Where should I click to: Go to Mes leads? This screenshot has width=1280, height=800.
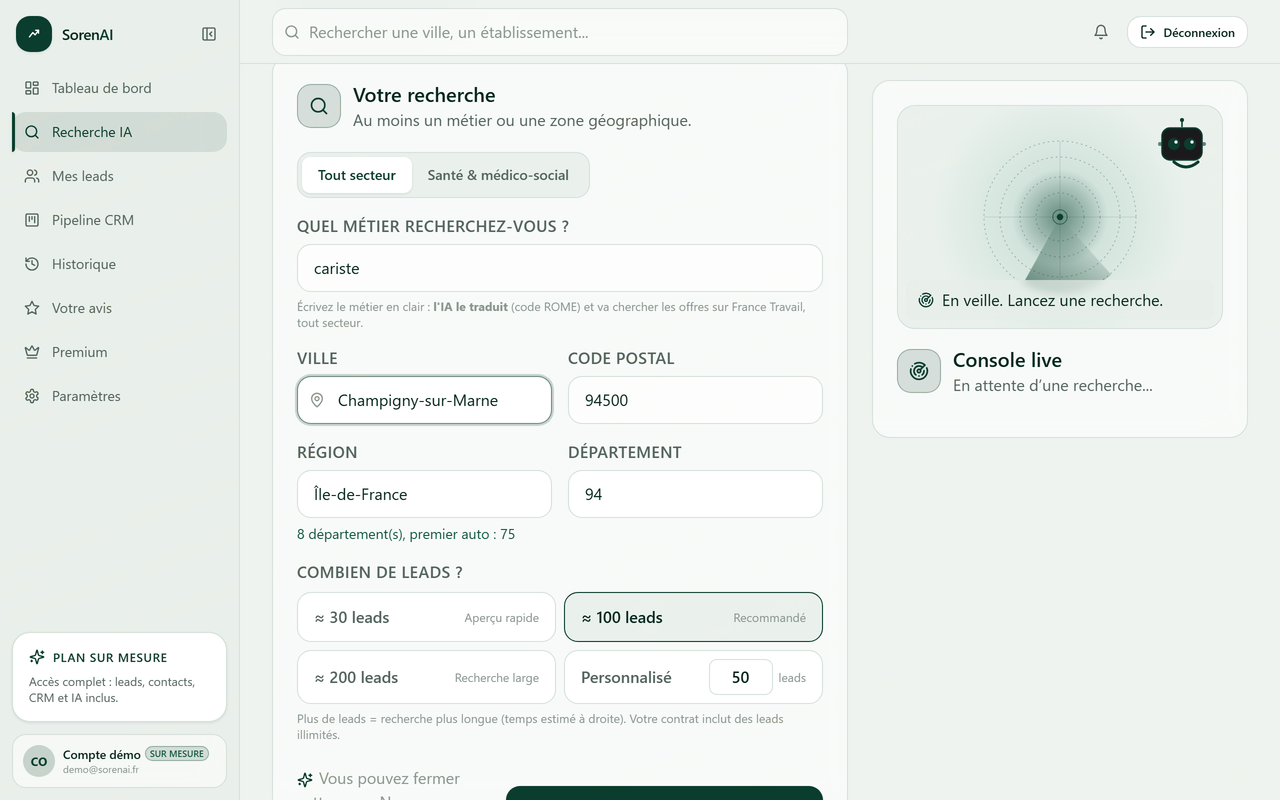coord(120,176)
